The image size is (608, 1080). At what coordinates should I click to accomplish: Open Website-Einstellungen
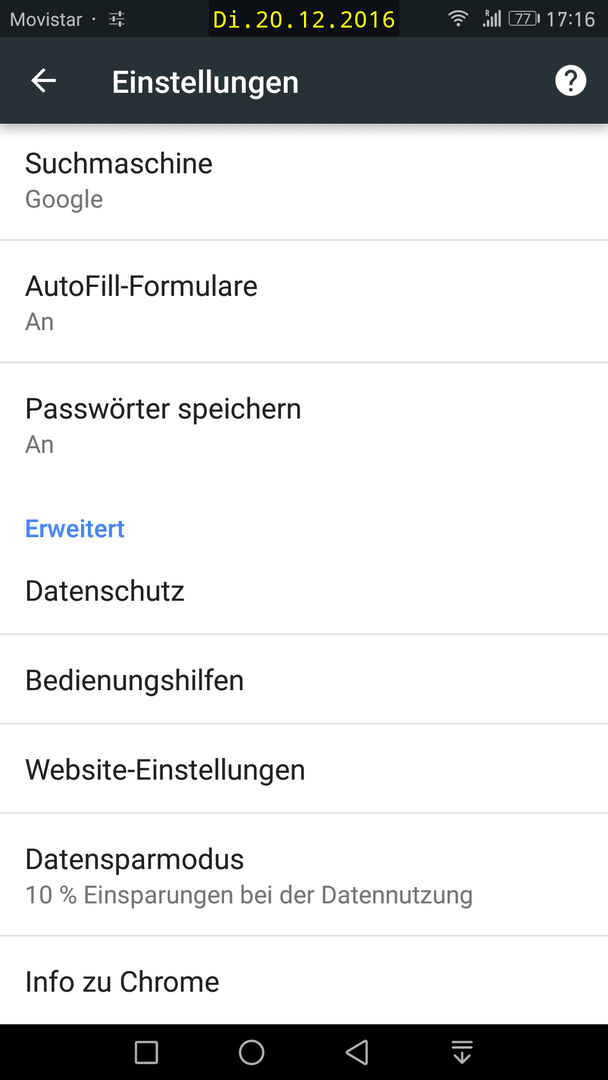tap(304, 769)
